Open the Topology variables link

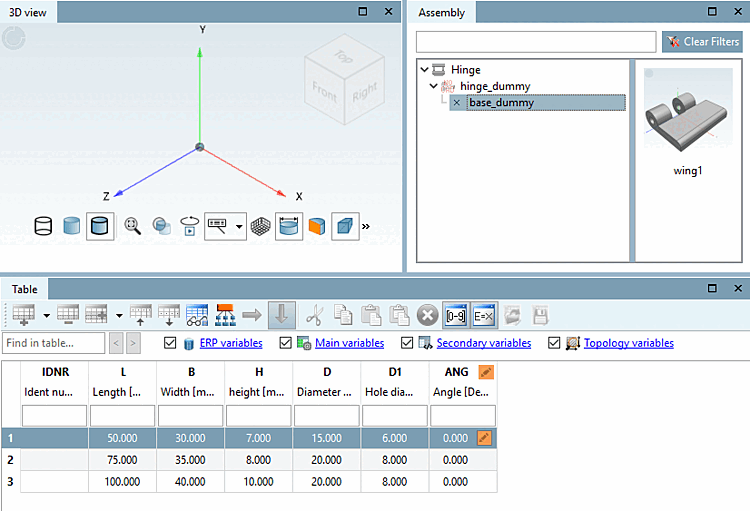click(629, 343)
